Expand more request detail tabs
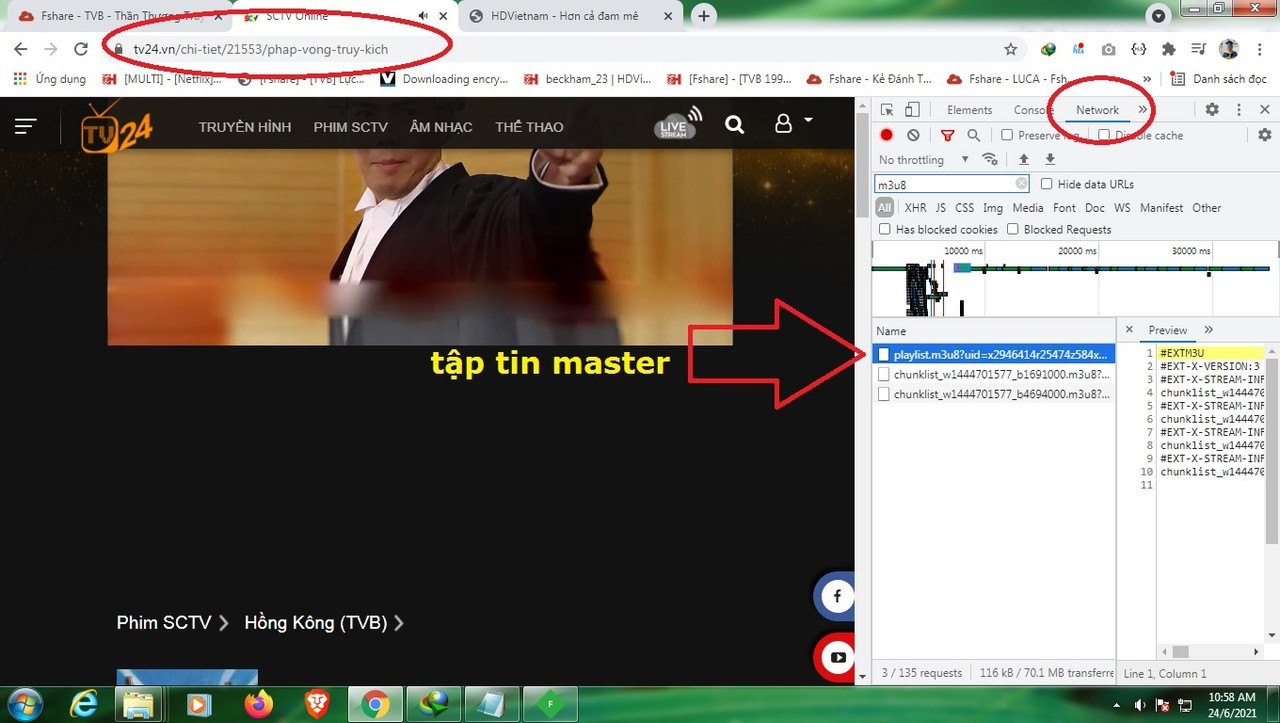Viewport: 1280px width, 723px height. coord(1208,330)
